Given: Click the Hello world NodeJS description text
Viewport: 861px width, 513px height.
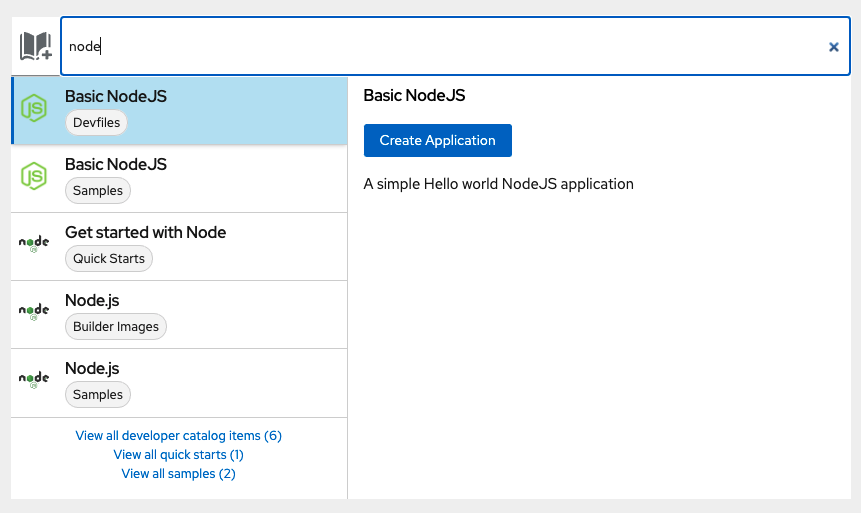Looking at the screenshot, I should pos(499,184).
